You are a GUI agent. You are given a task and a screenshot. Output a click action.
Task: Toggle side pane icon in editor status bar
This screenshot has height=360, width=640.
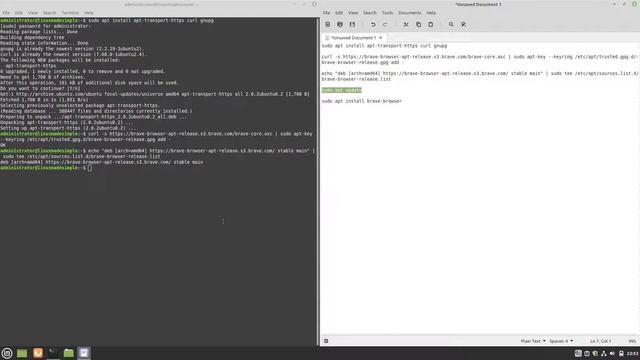point(326,341)
